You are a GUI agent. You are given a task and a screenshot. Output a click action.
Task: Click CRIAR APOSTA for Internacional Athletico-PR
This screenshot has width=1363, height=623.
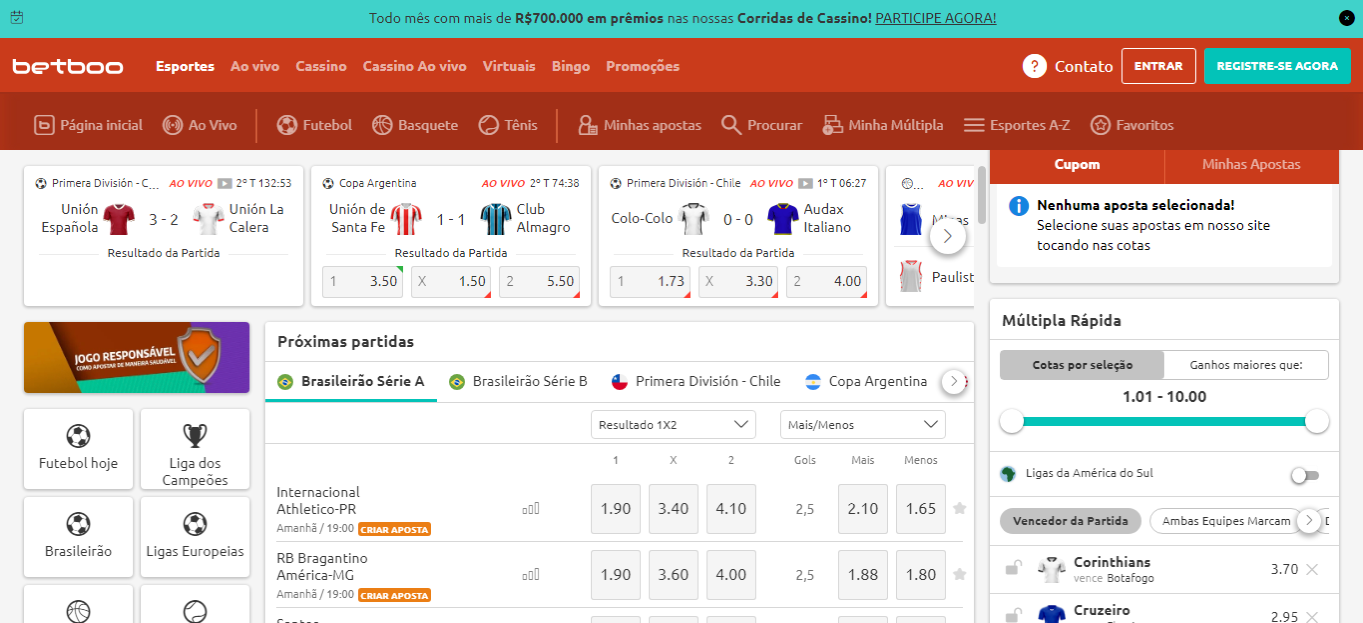395,529
